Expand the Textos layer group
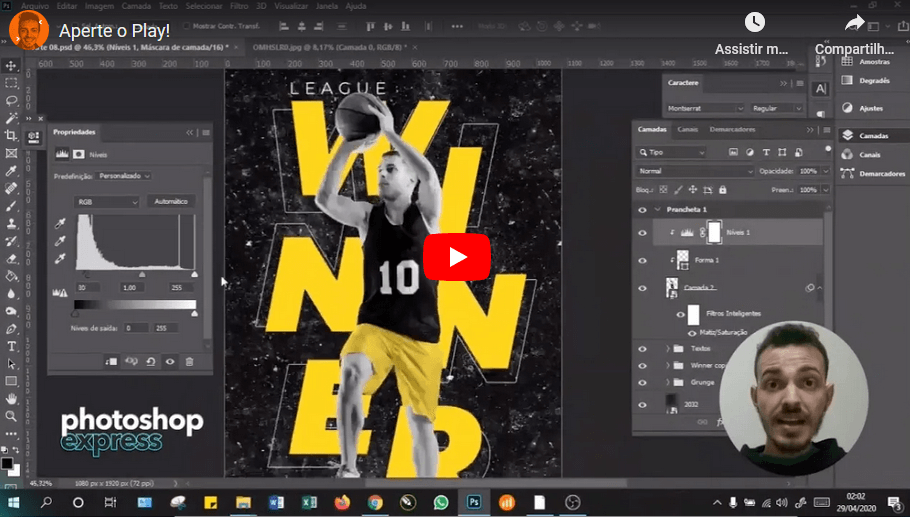Image resolution: width=910 pixels, height=517 pixels. (x=667, y=349)
